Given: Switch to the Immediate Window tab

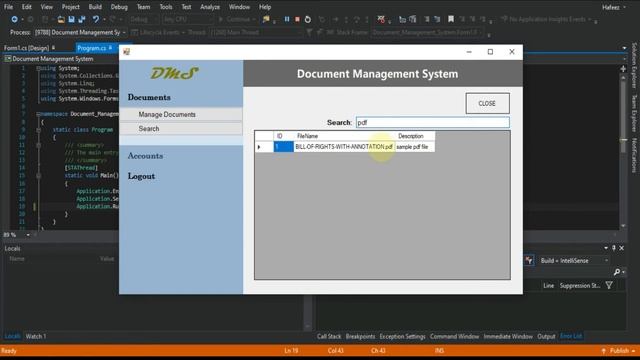Looking at the screenshot, I should coord(508,336).
